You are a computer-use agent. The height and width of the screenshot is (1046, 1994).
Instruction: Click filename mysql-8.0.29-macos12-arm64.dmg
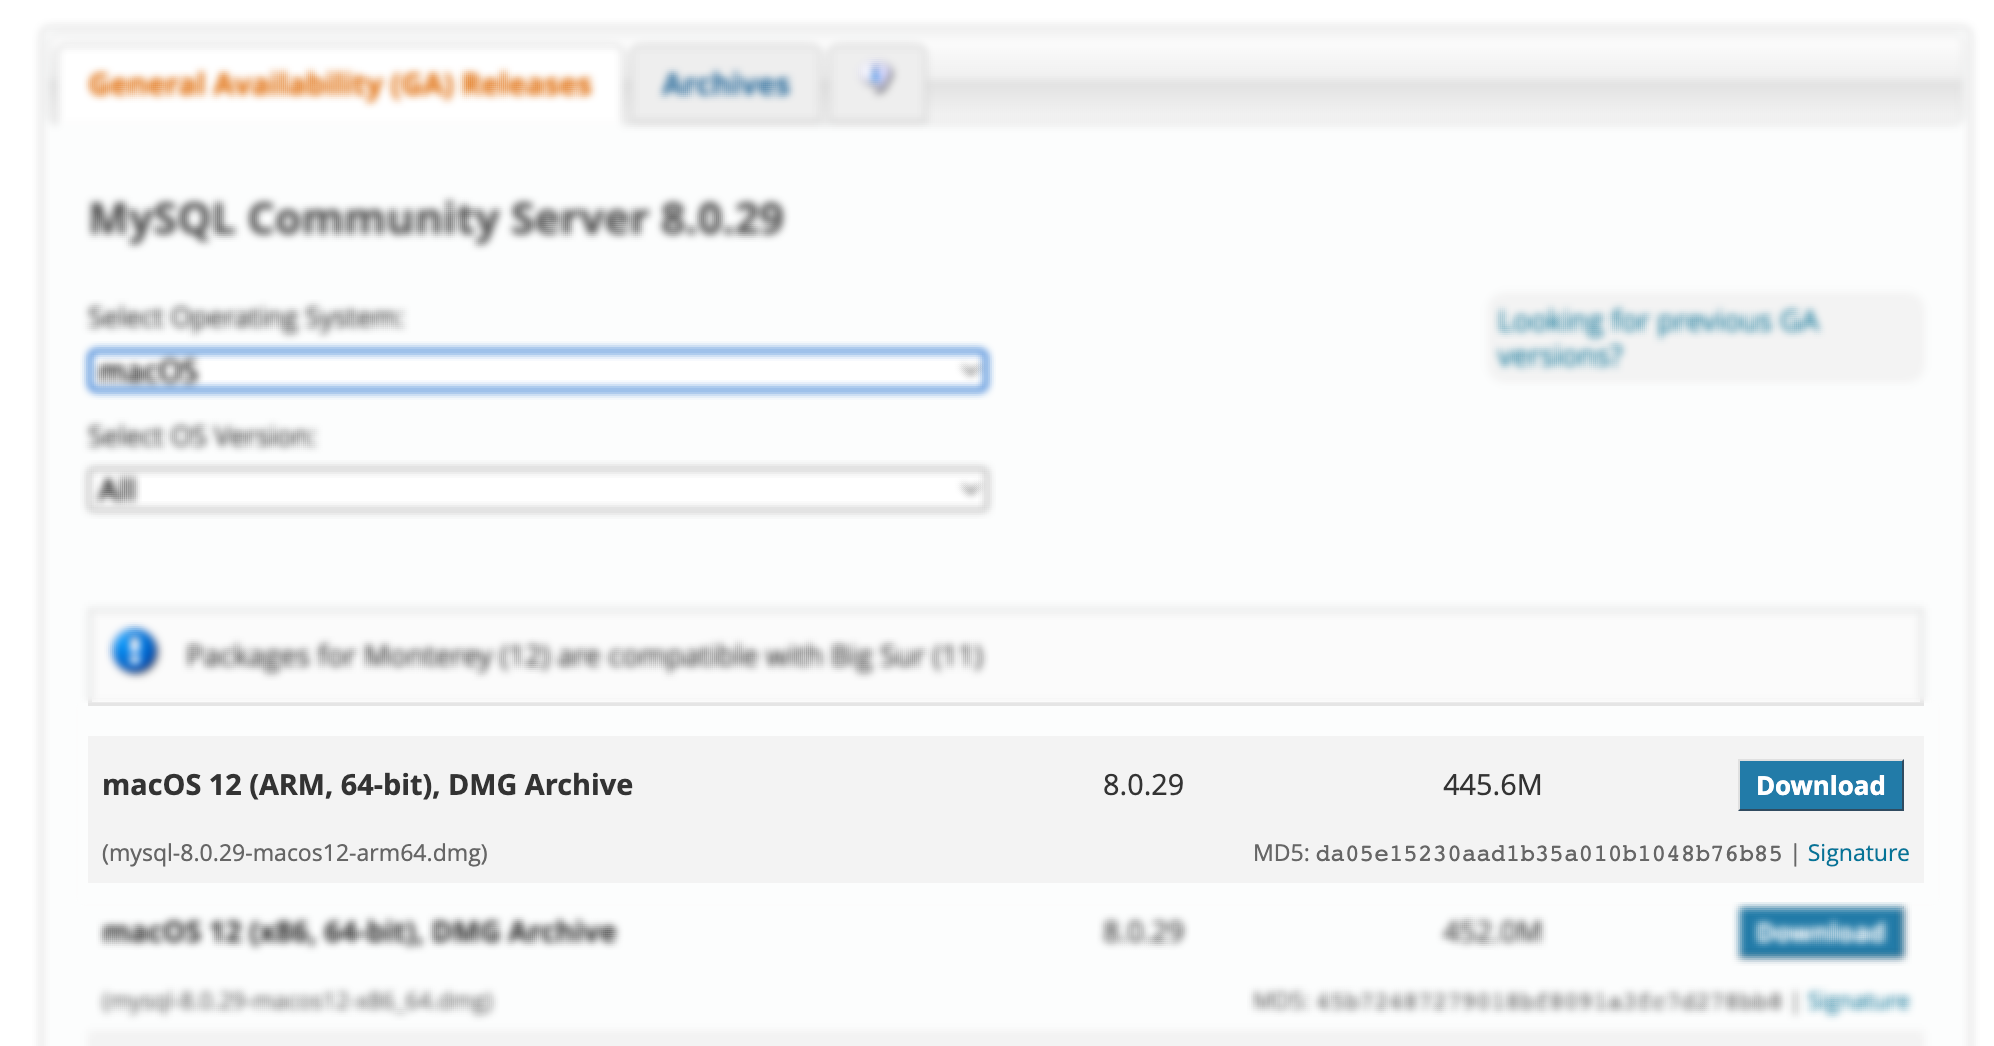pos(295,853)
